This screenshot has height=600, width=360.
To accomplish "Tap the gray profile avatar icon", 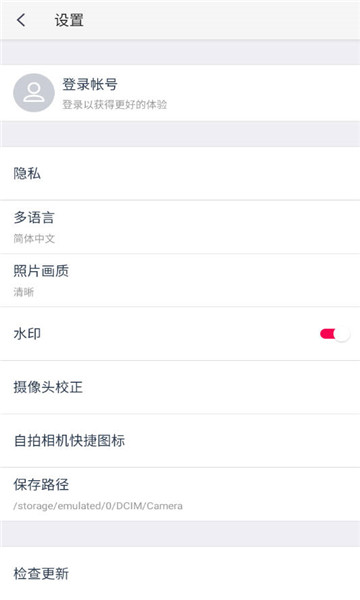I will [34, 93].
